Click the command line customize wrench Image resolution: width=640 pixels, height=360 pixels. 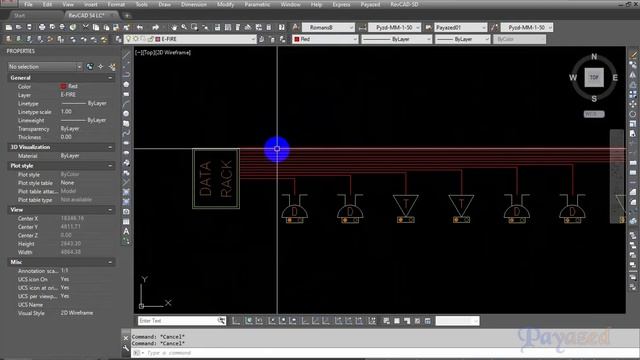pos(126,348)
